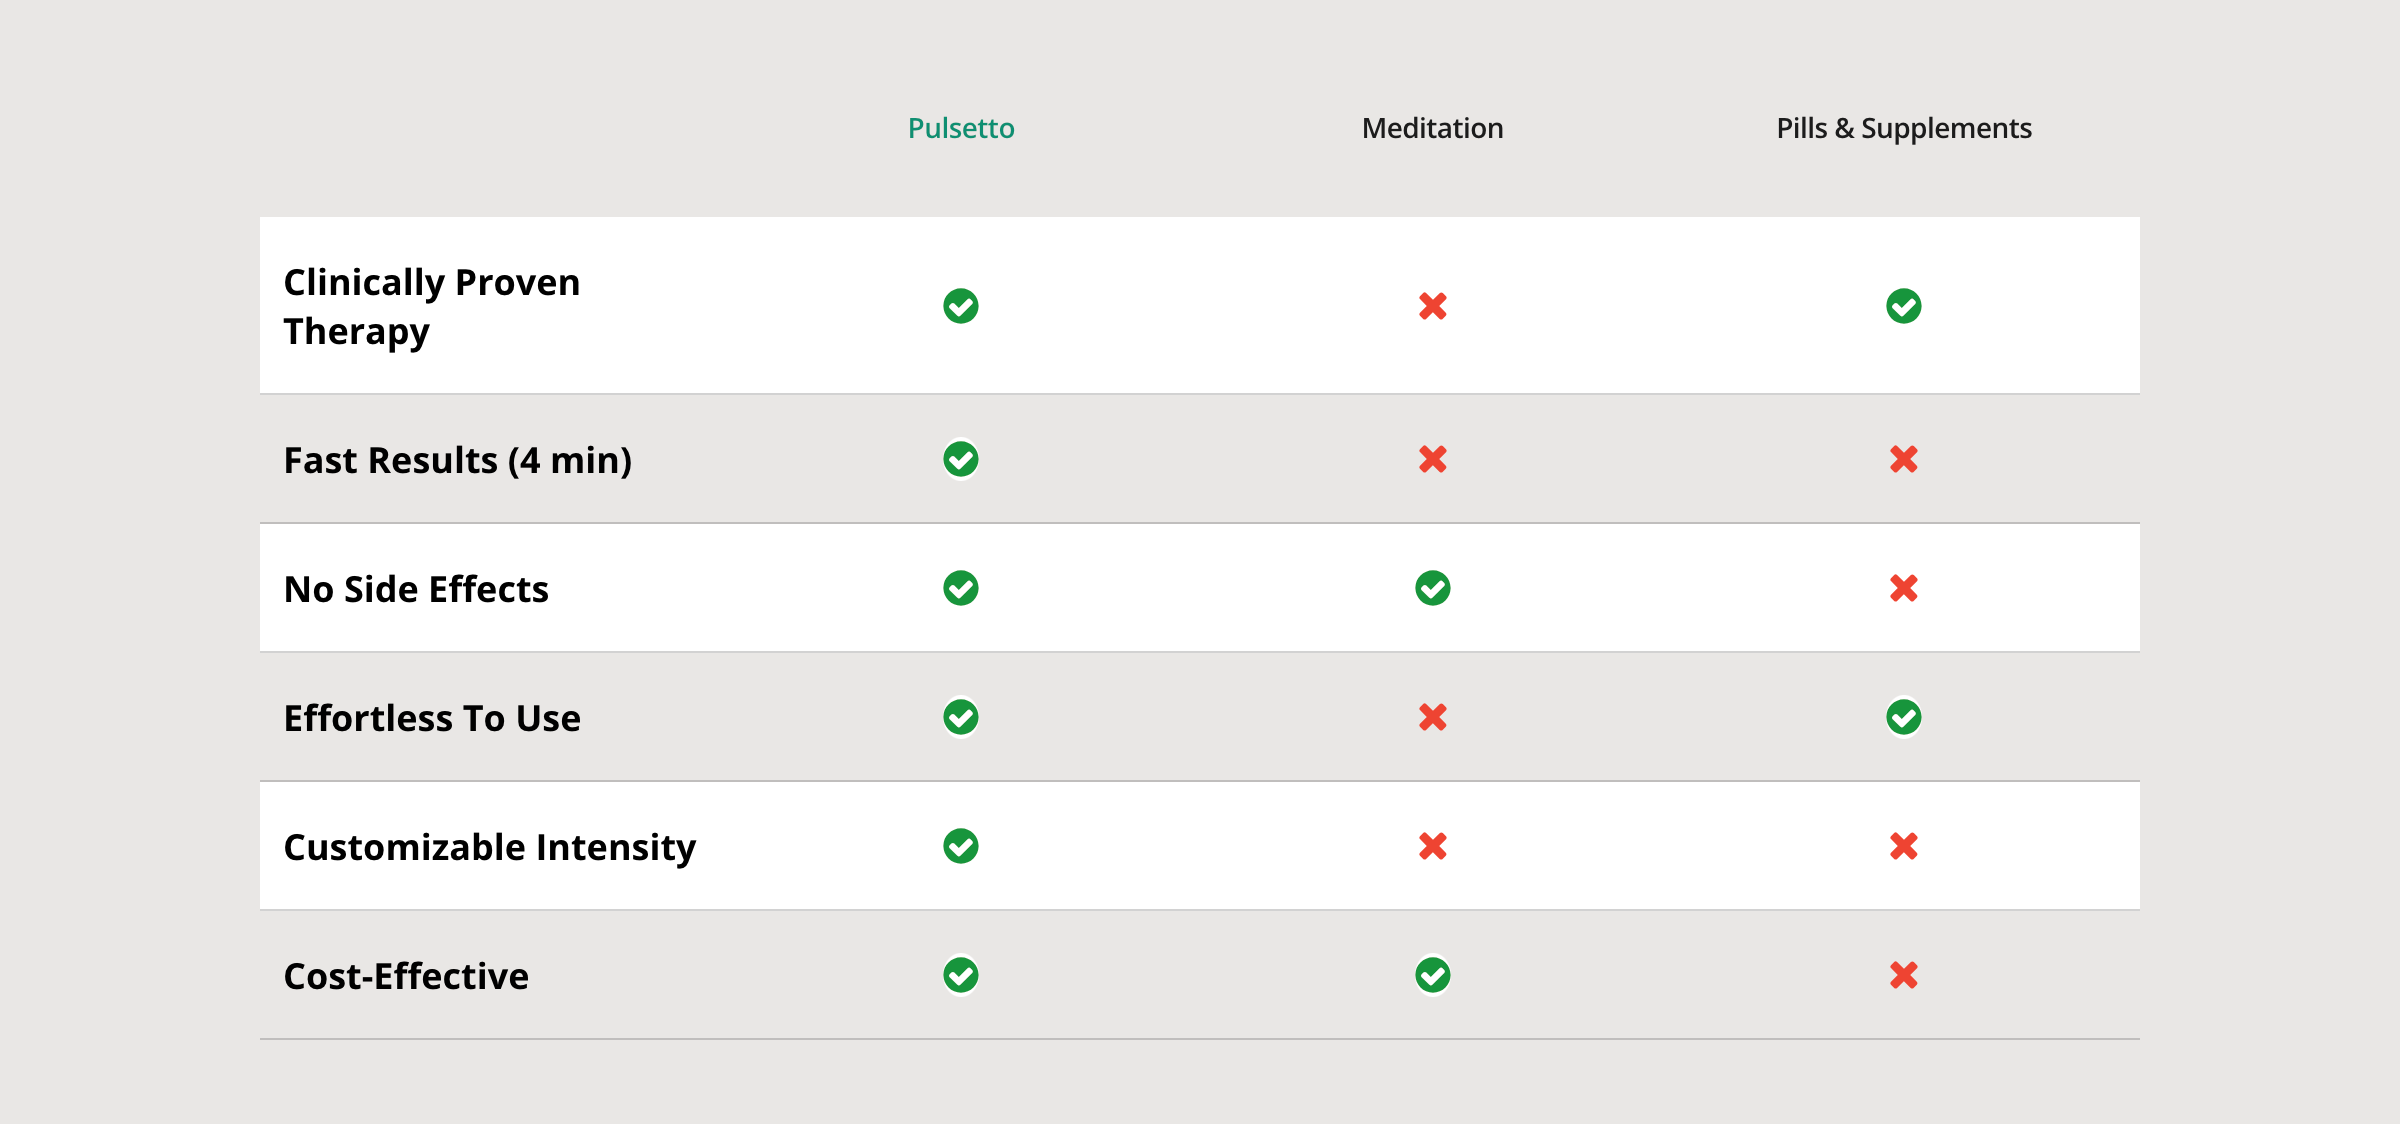Click Pills & Supplements checkmark for Effortless To Use
This screenshot has height=1124, width=2400.
pos(1903,717)
